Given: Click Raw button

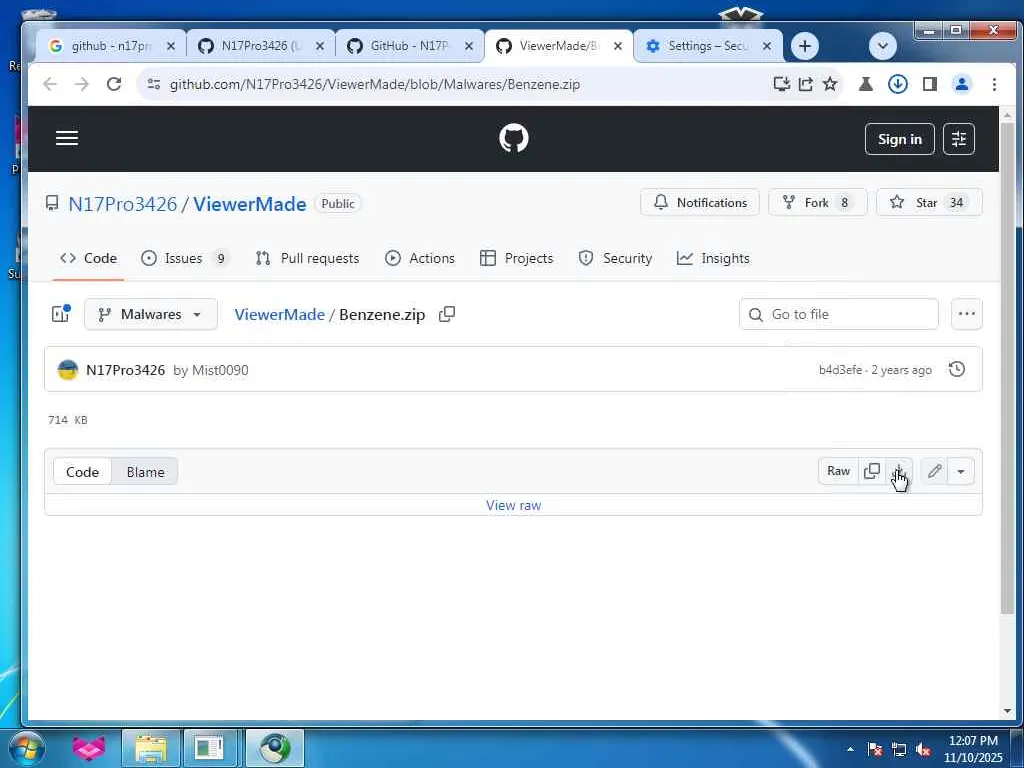Looking at the screenshot, I should (x=839, y=471).
